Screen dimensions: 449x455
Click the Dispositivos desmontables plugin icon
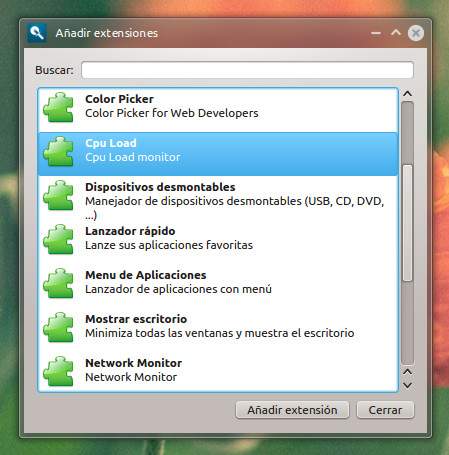(58, 195)
